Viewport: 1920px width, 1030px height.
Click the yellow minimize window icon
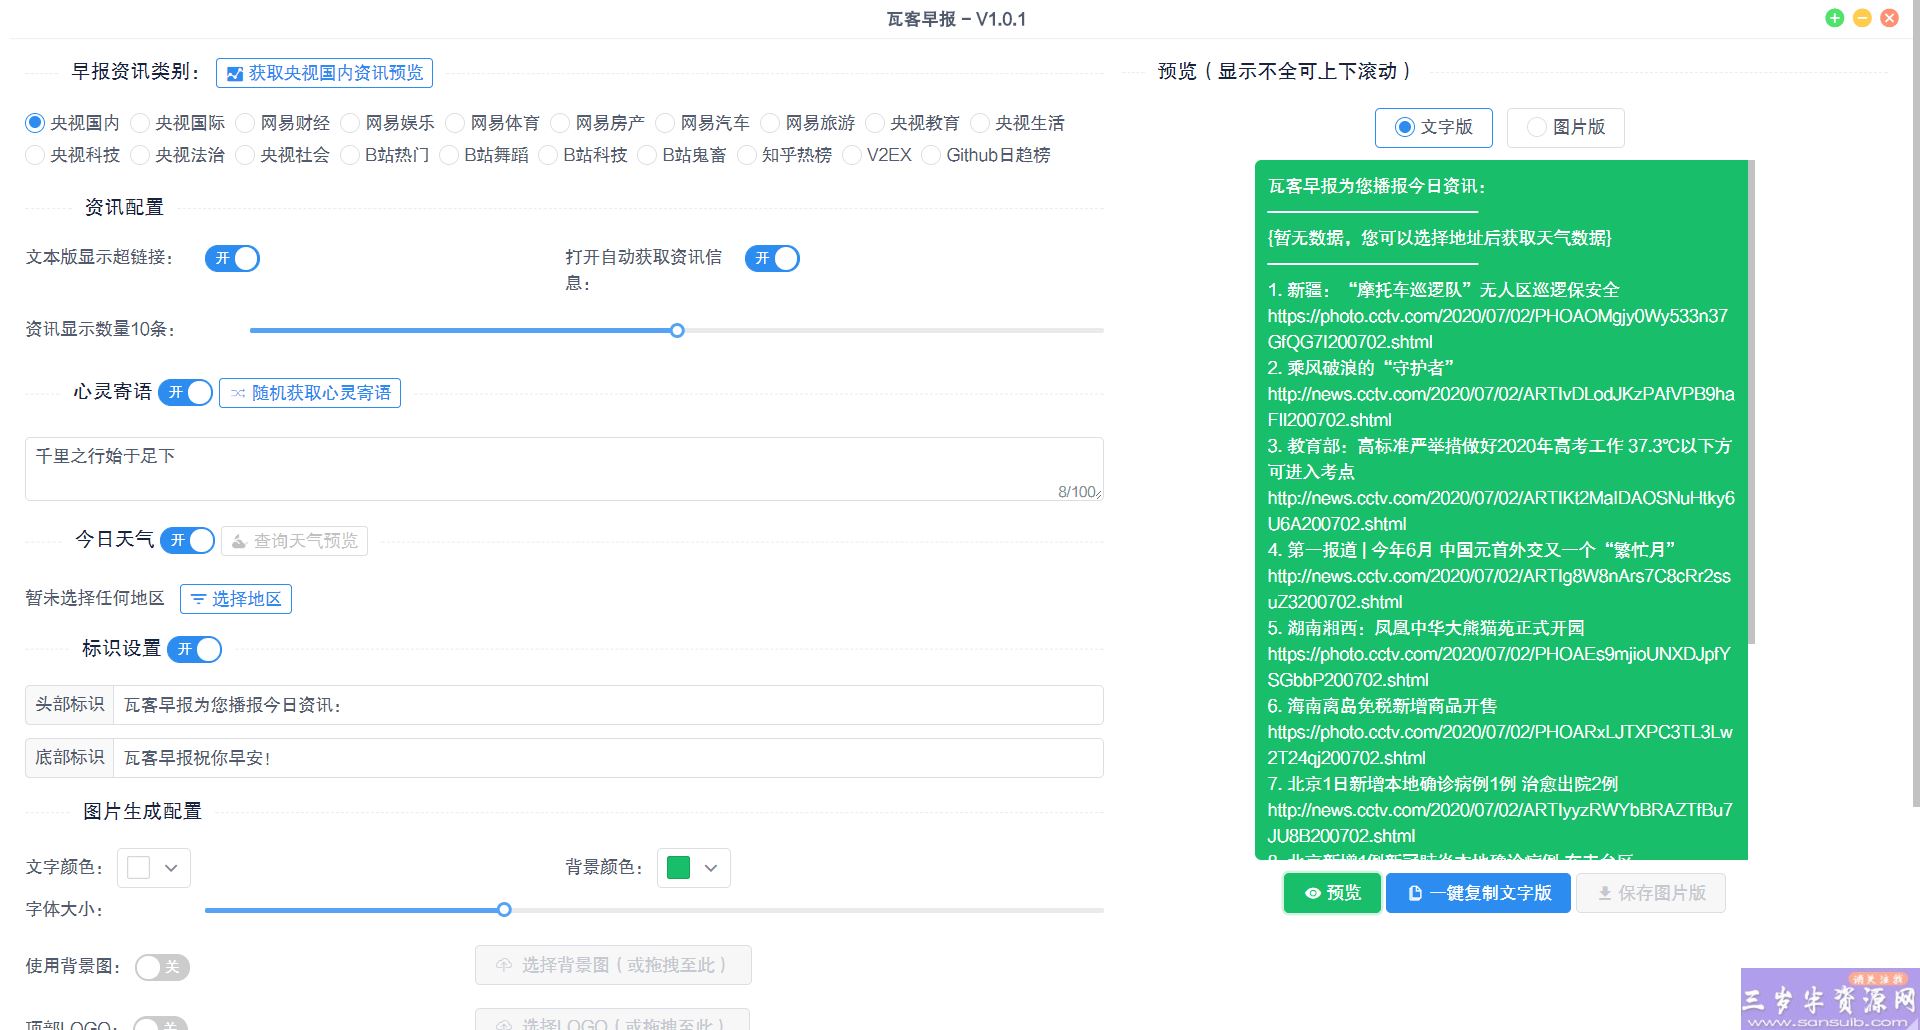tap(1862, 18)
